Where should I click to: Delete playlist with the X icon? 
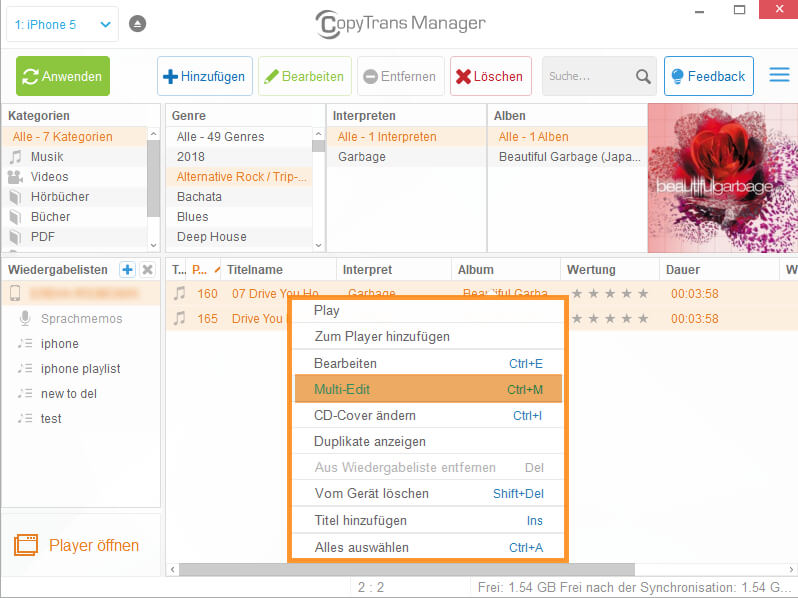[148, 269]
